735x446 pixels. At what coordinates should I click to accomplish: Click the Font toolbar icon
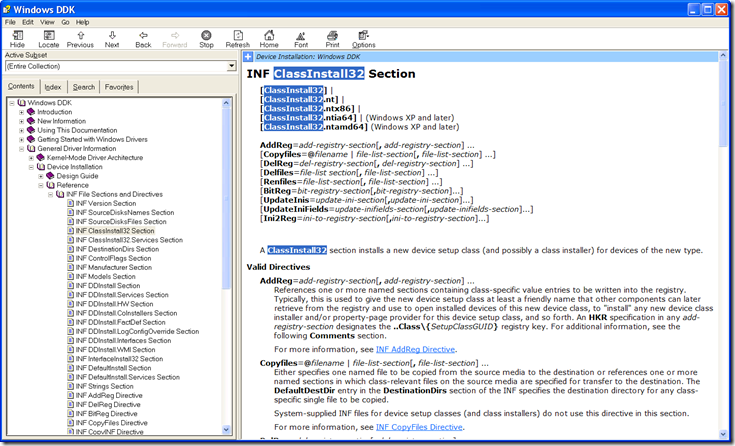[x=301, y=37]
